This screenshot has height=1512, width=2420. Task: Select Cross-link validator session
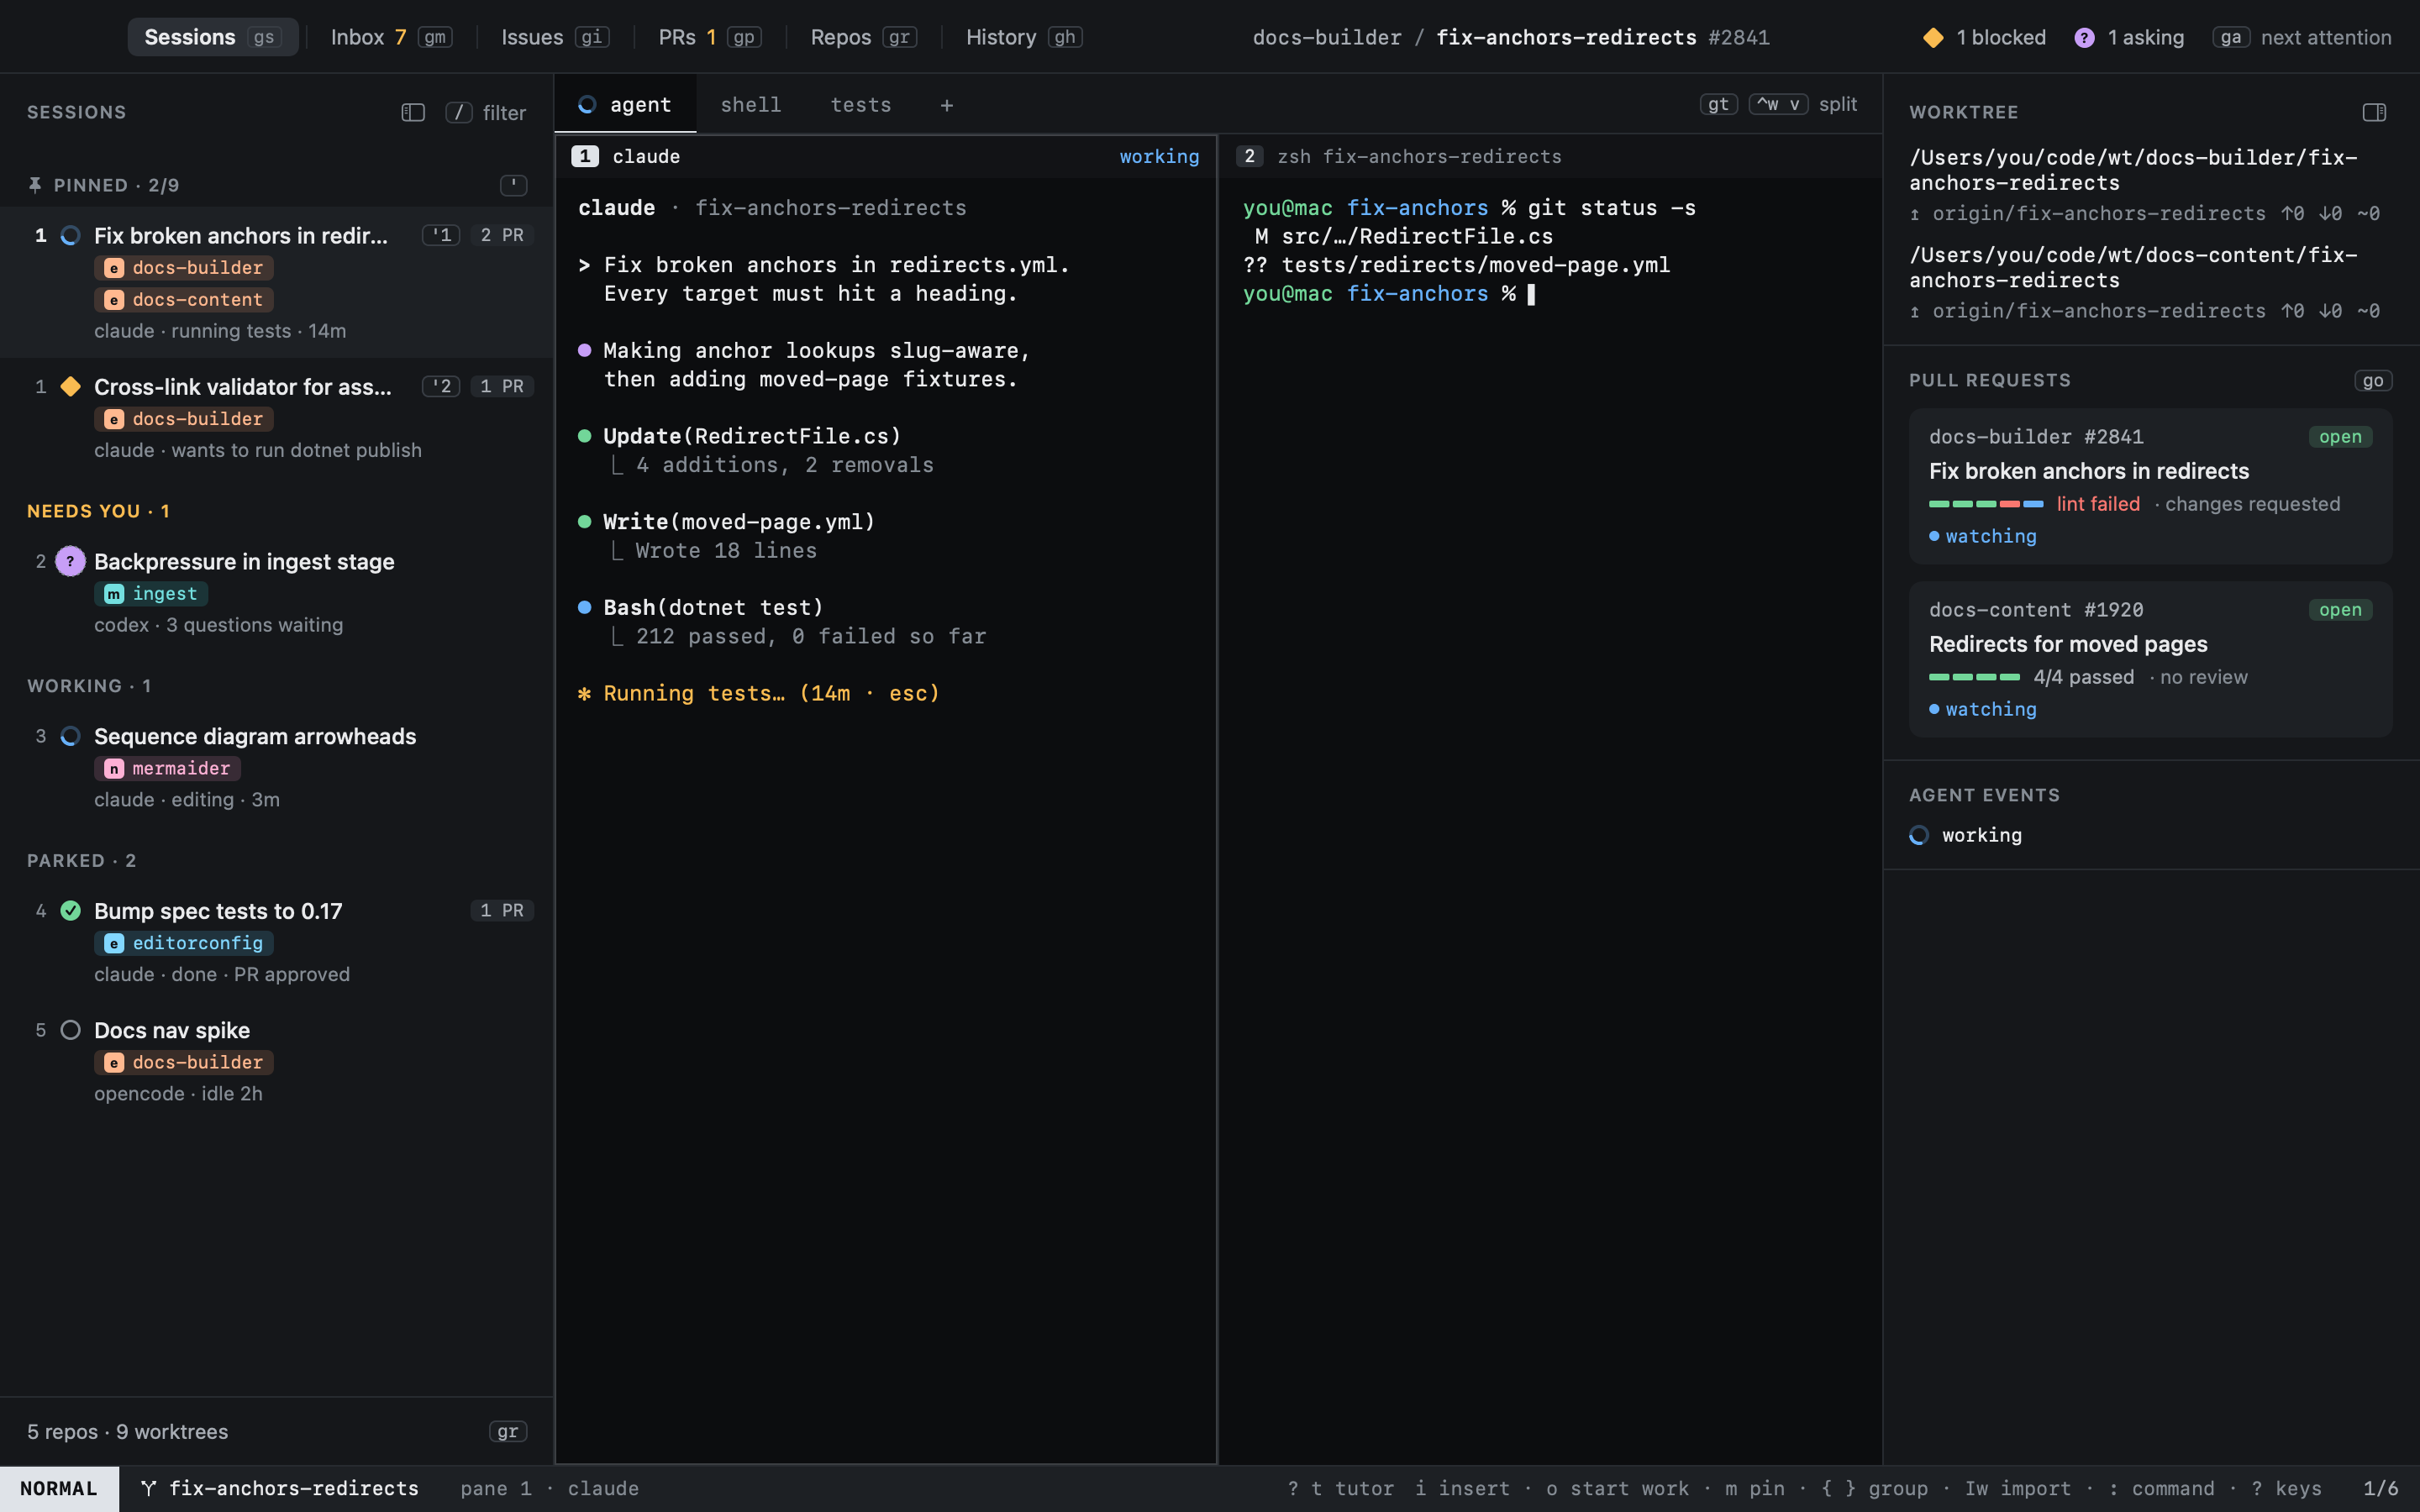(277, 417)
